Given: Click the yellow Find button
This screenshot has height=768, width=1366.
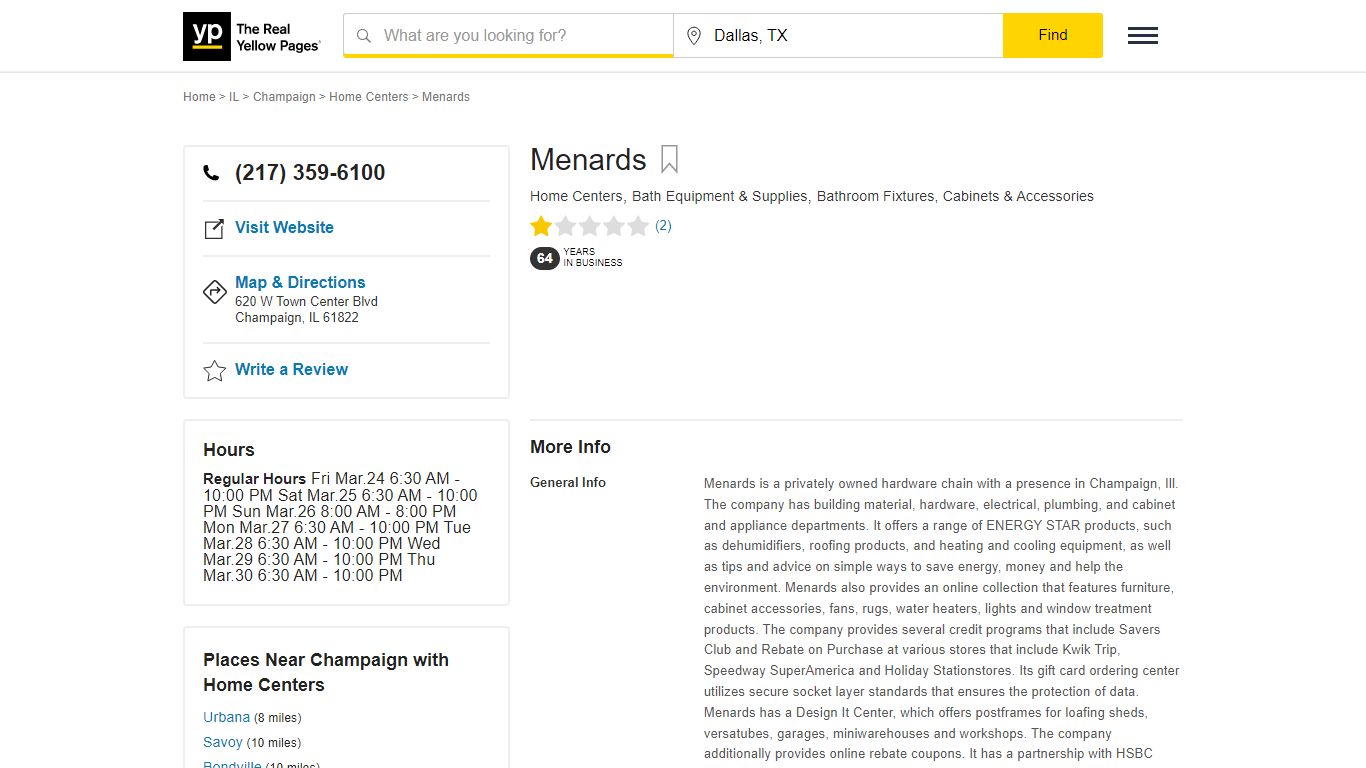Looking at the screenshot, I should [x=1053, y=35].
